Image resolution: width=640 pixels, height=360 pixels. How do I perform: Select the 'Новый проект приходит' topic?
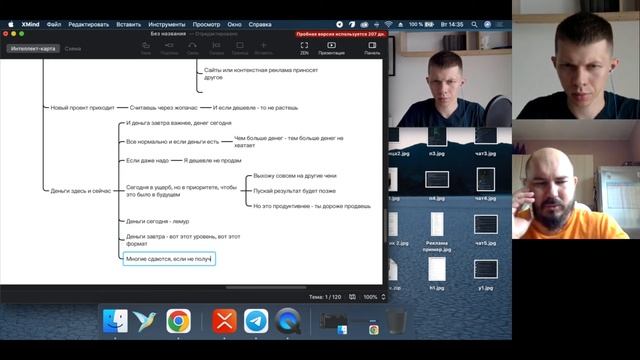(x=82, y=108)
